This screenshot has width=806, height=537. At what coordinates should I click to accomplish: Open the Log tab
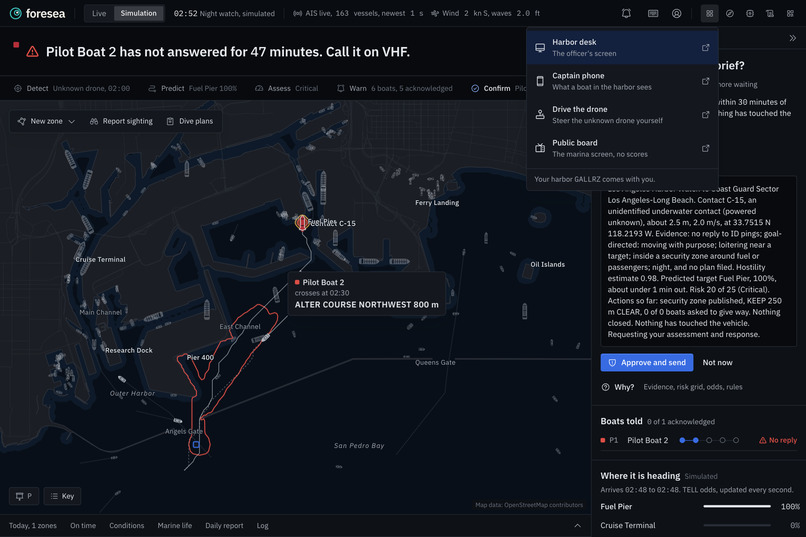(x=262, y=526)
